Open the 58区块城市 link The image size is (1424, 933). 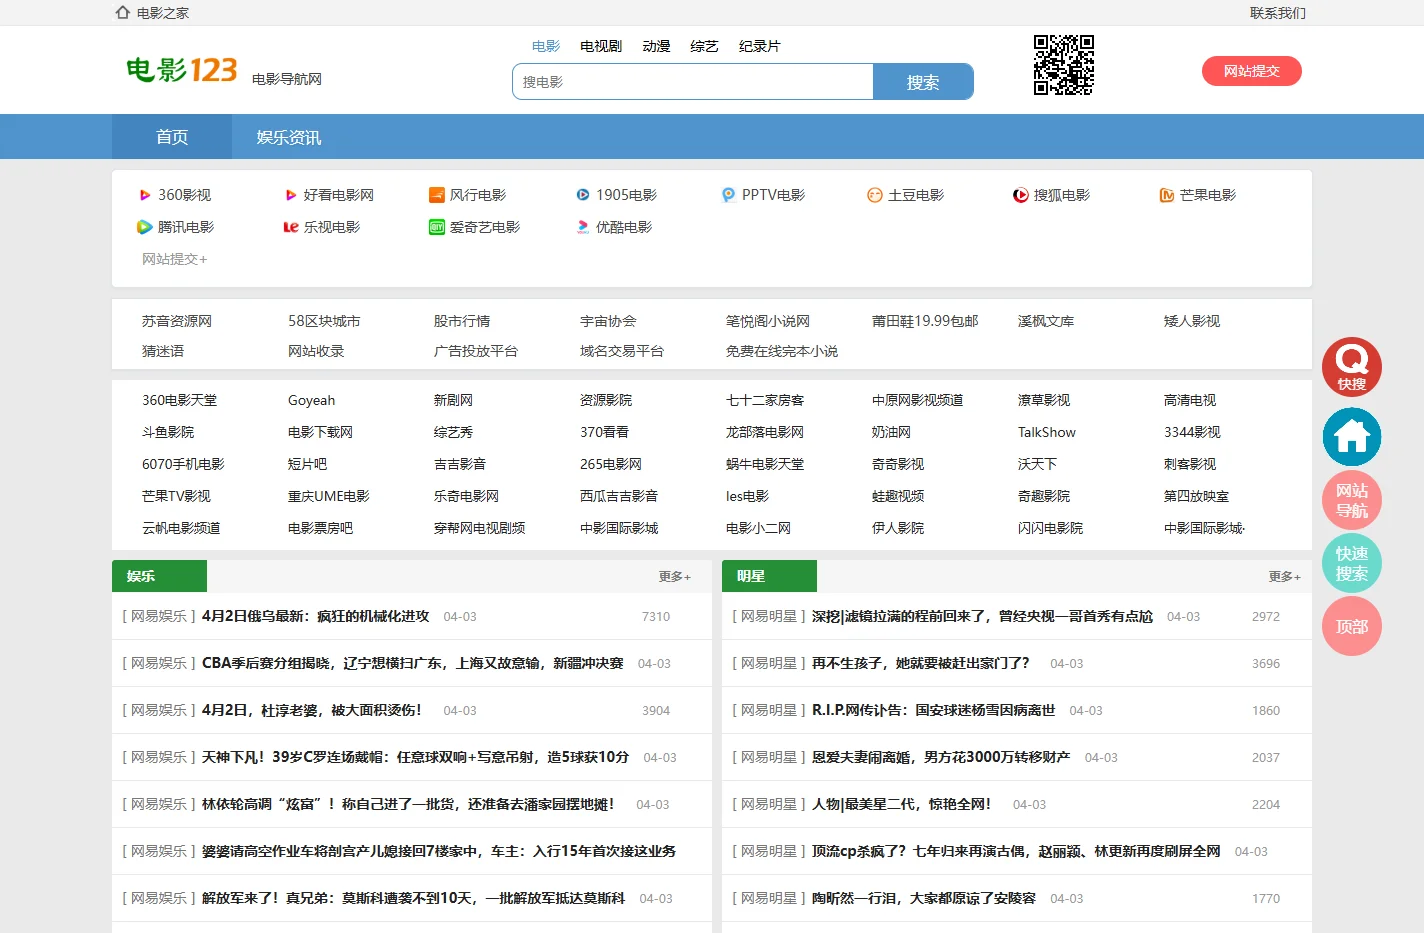click(324, 321)
